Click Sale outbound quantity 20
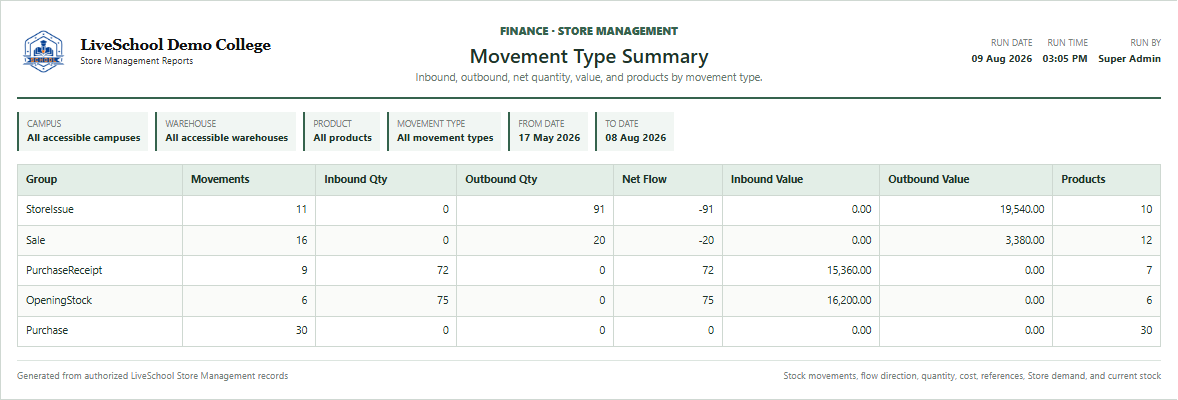This screenshot has height=400, width=1178. pyautogui.click(x=599, y=240)
